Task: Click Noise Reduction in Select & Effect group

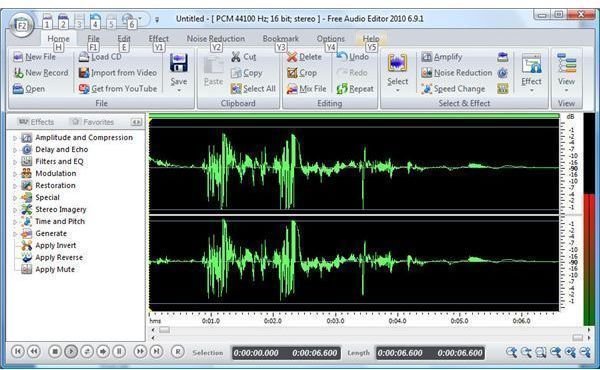Action: coord(457,73)
